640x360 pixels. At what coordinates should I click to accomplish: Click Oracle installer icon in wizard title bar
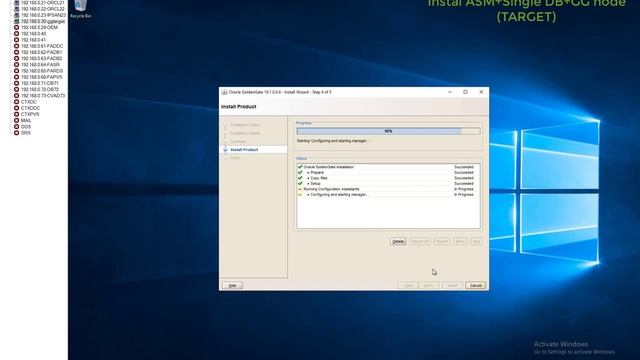pyautogui.click(x=224, y=92)
